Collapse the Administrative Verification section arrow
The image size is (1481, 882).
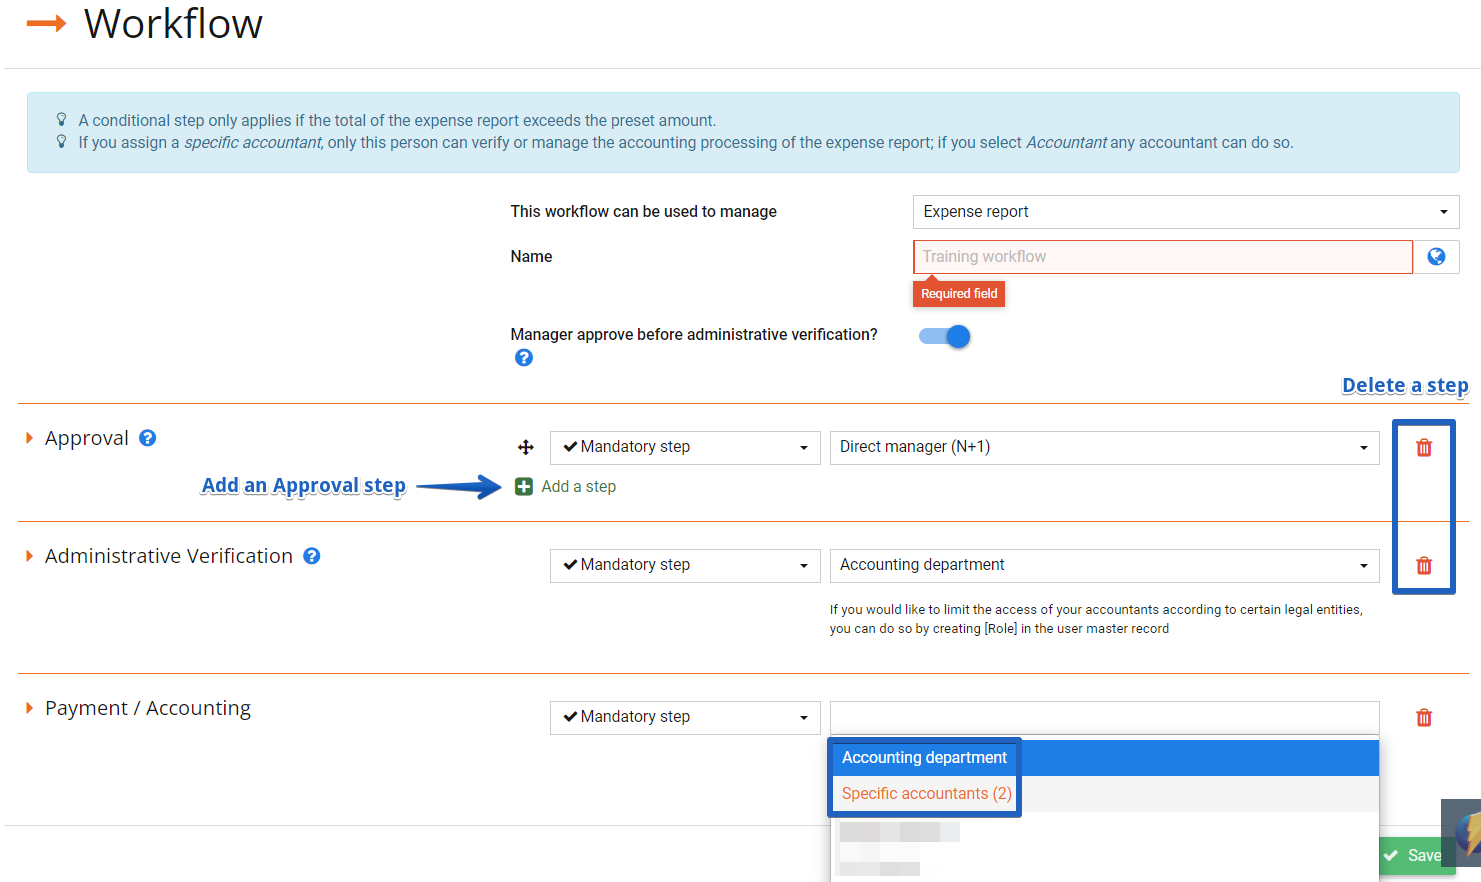point(30,556)
